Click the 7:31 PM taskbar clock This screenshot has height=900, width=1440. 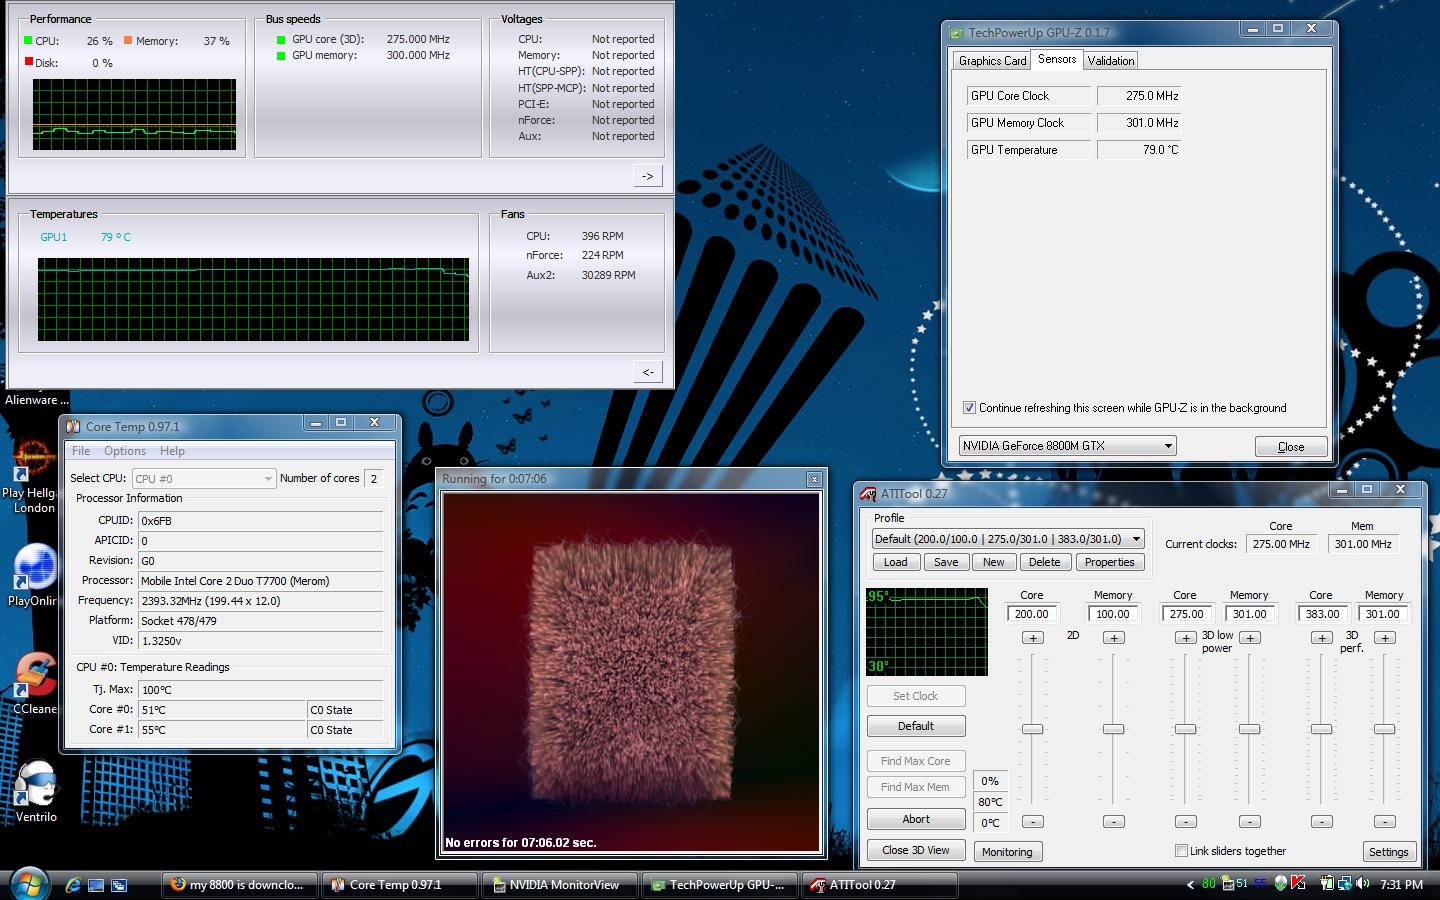tap(1401, 885)
